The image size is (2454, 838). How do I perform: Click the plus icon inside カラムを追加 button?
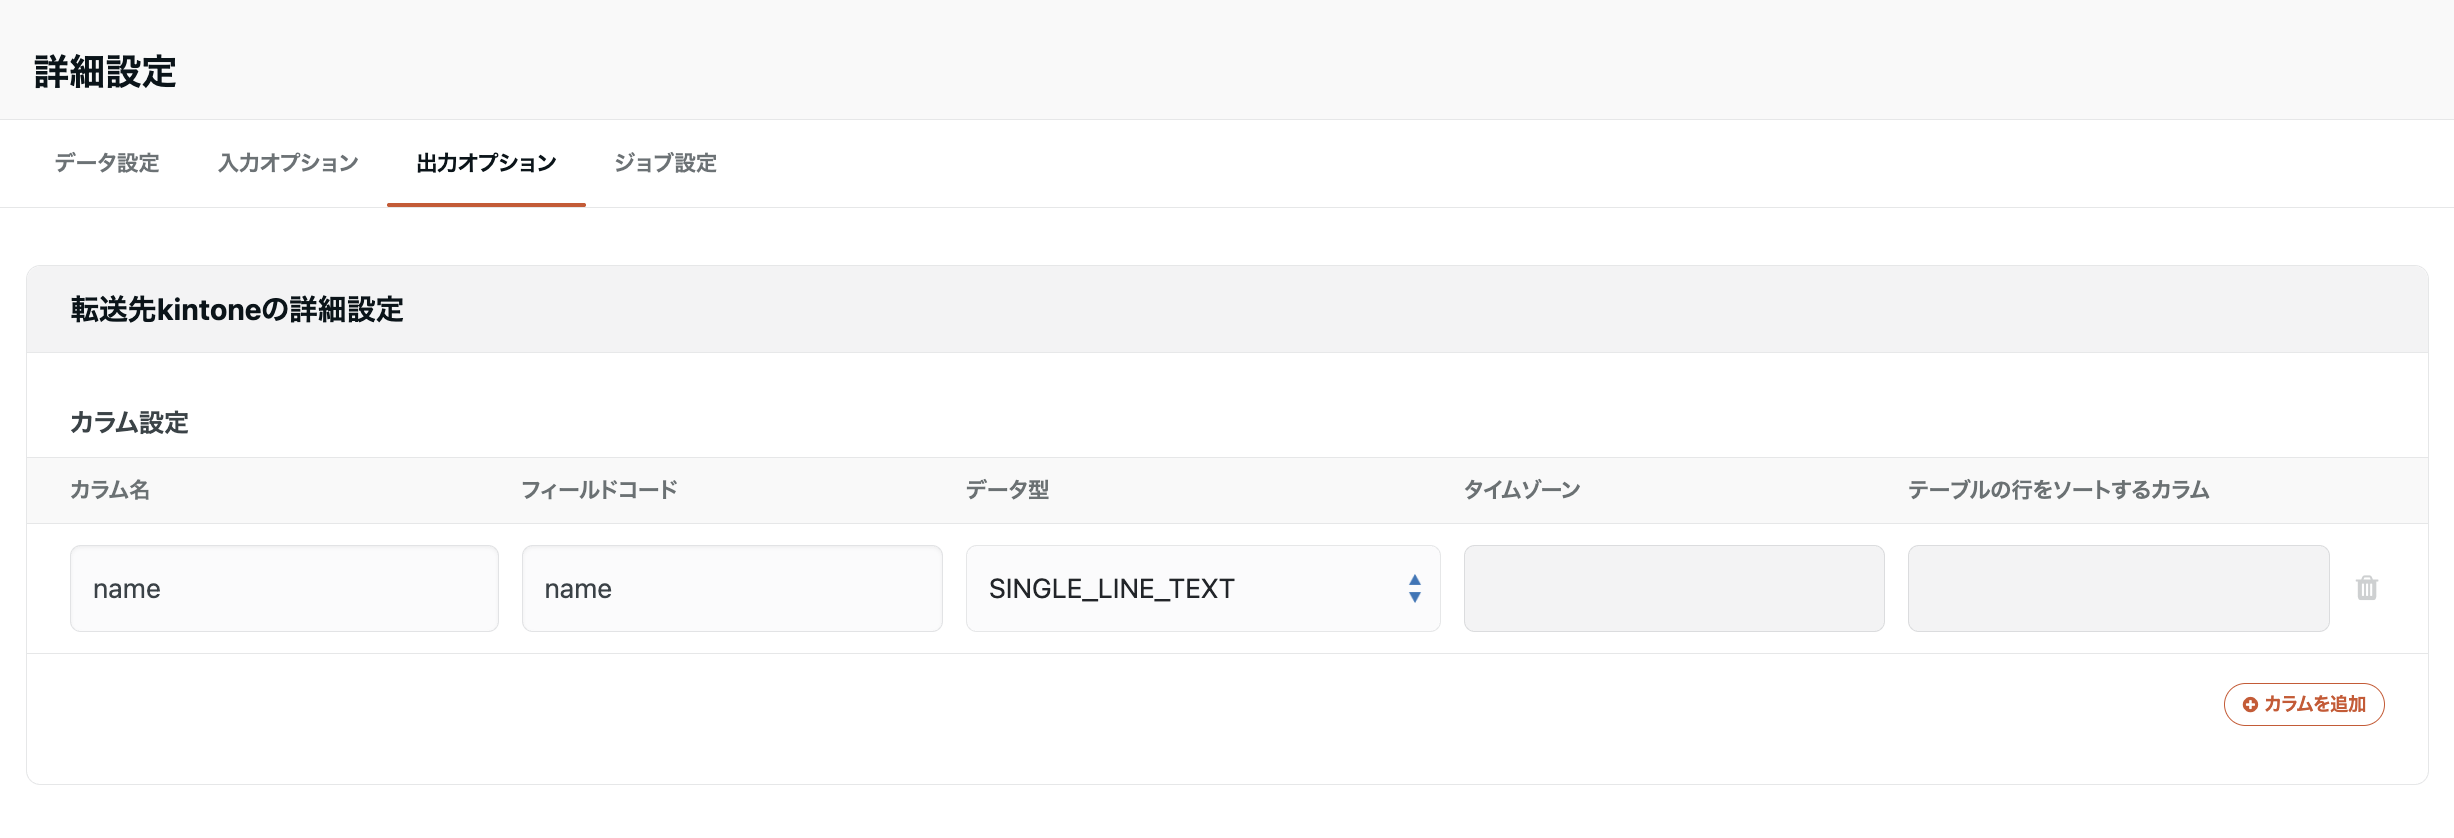click(2252, 704)
